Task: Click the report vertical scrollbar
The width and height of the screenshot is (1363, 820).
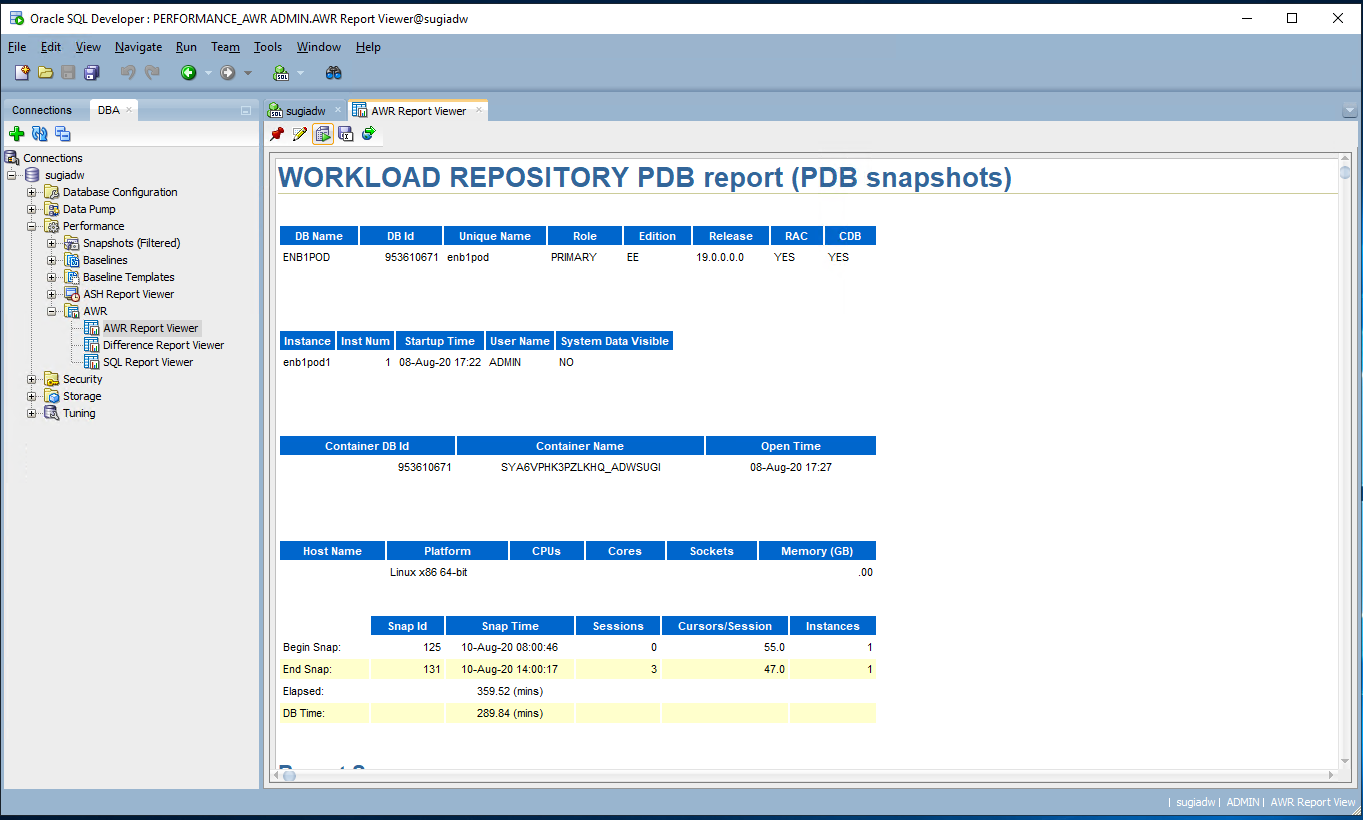Action: (x=1345, y=460)
